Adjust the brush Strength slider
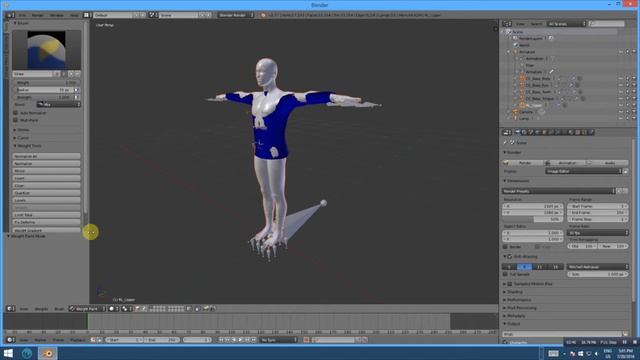Image resolution: width=640 pixels, height=360 pixels. [43, 97]
